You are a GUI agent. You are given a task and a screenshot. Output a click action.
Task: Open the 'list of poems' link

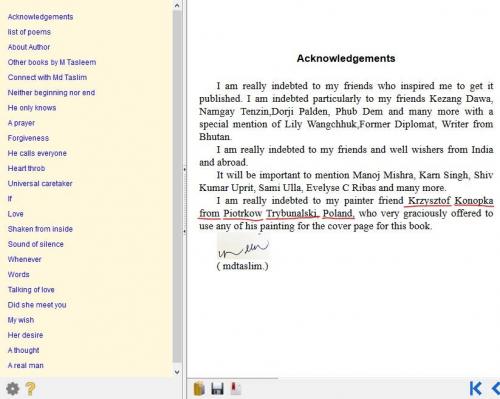29,32
